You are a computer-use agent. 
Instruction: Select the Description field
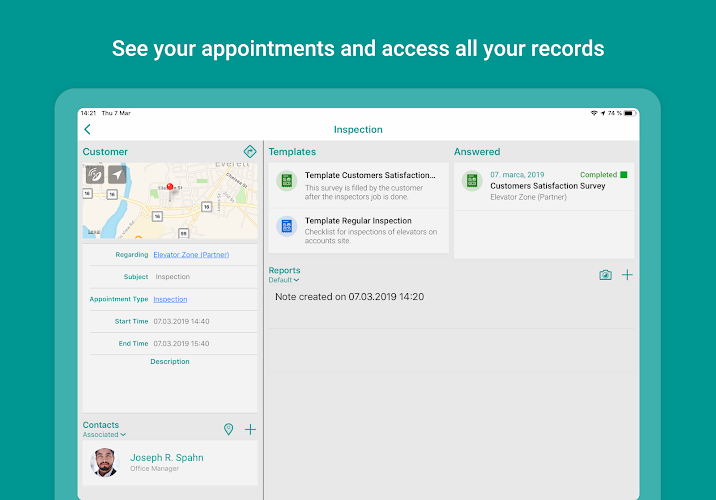170,384
